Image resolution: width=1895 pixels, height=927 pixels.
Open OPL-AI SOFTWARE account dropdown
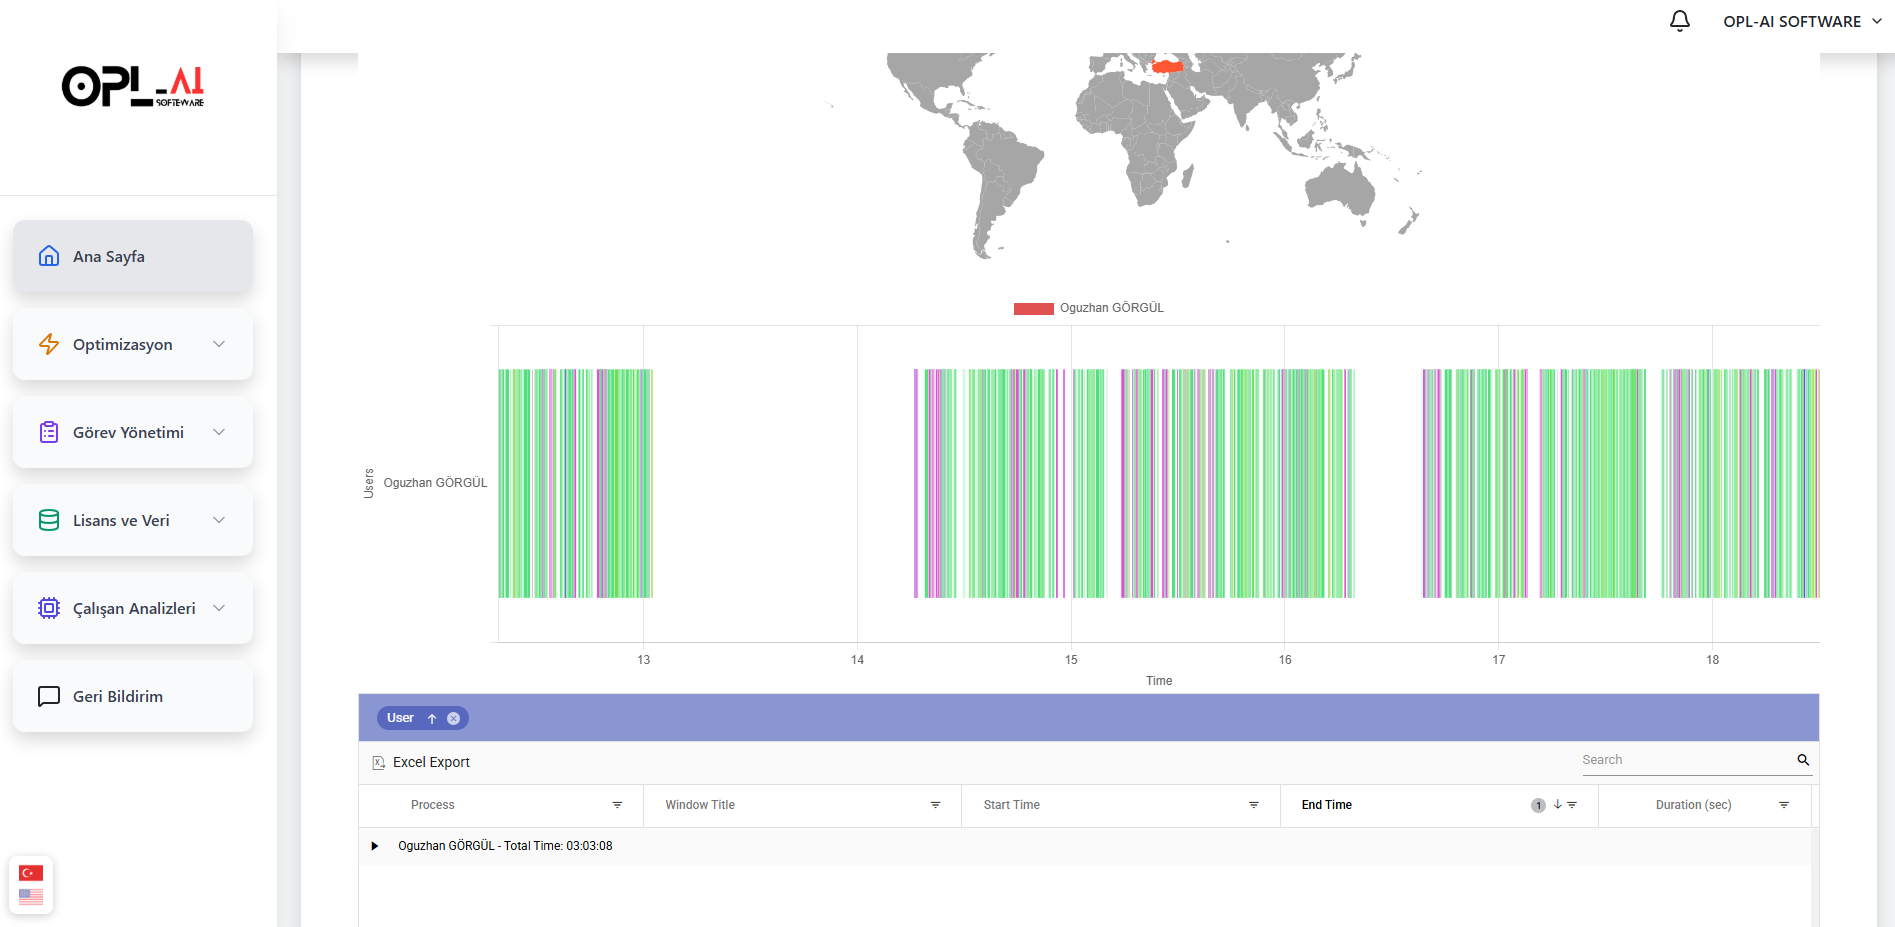1802,21
